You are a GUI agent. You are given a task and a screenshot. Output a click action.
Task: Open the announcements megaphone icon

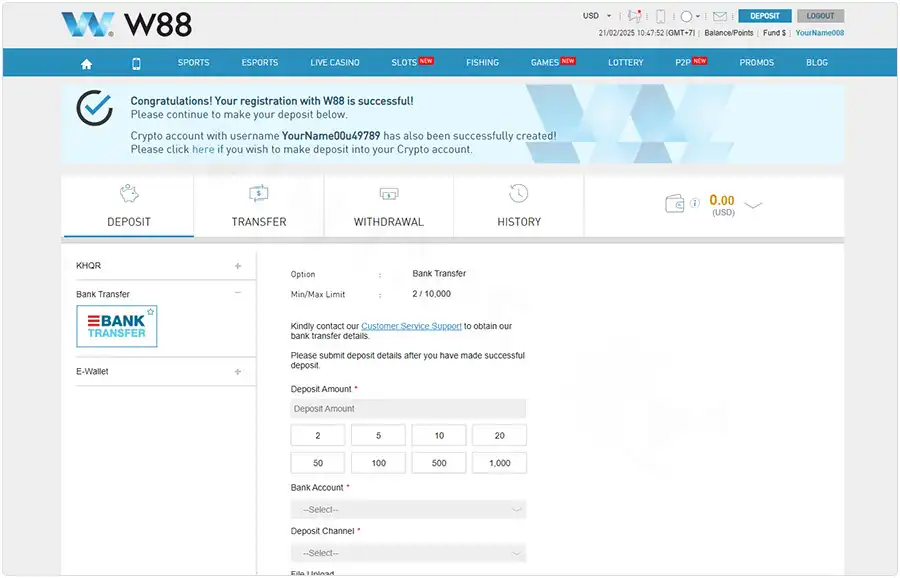pos(634,16)
